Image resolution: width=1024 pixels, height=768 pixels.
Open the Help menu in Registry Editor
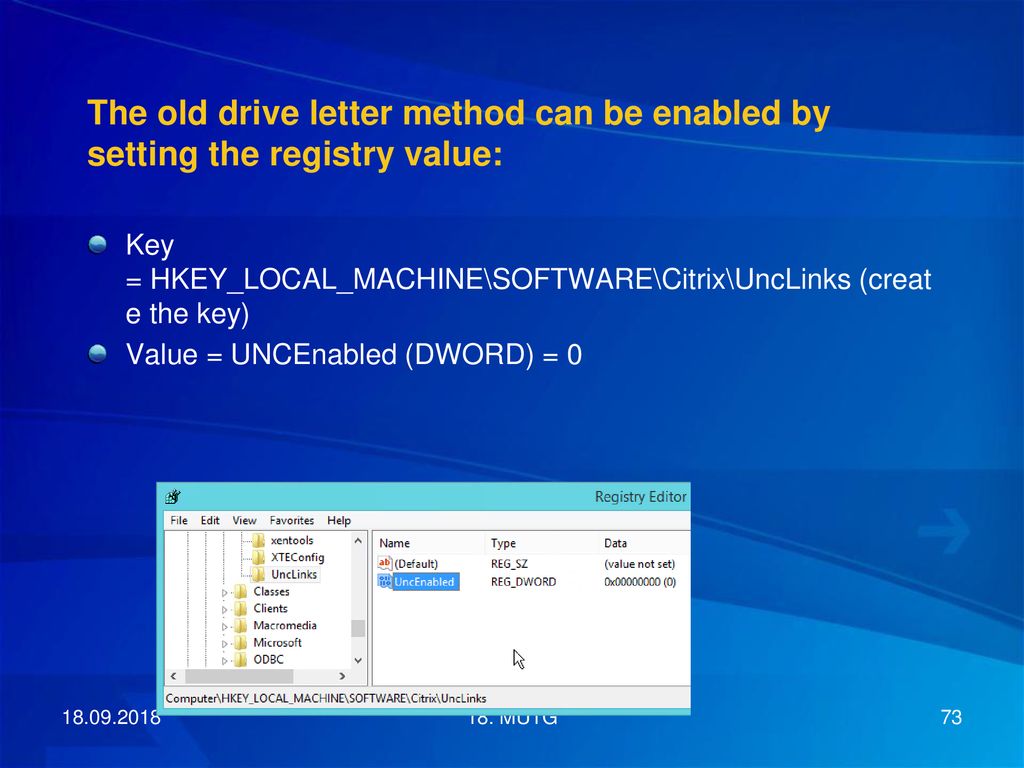339,520
